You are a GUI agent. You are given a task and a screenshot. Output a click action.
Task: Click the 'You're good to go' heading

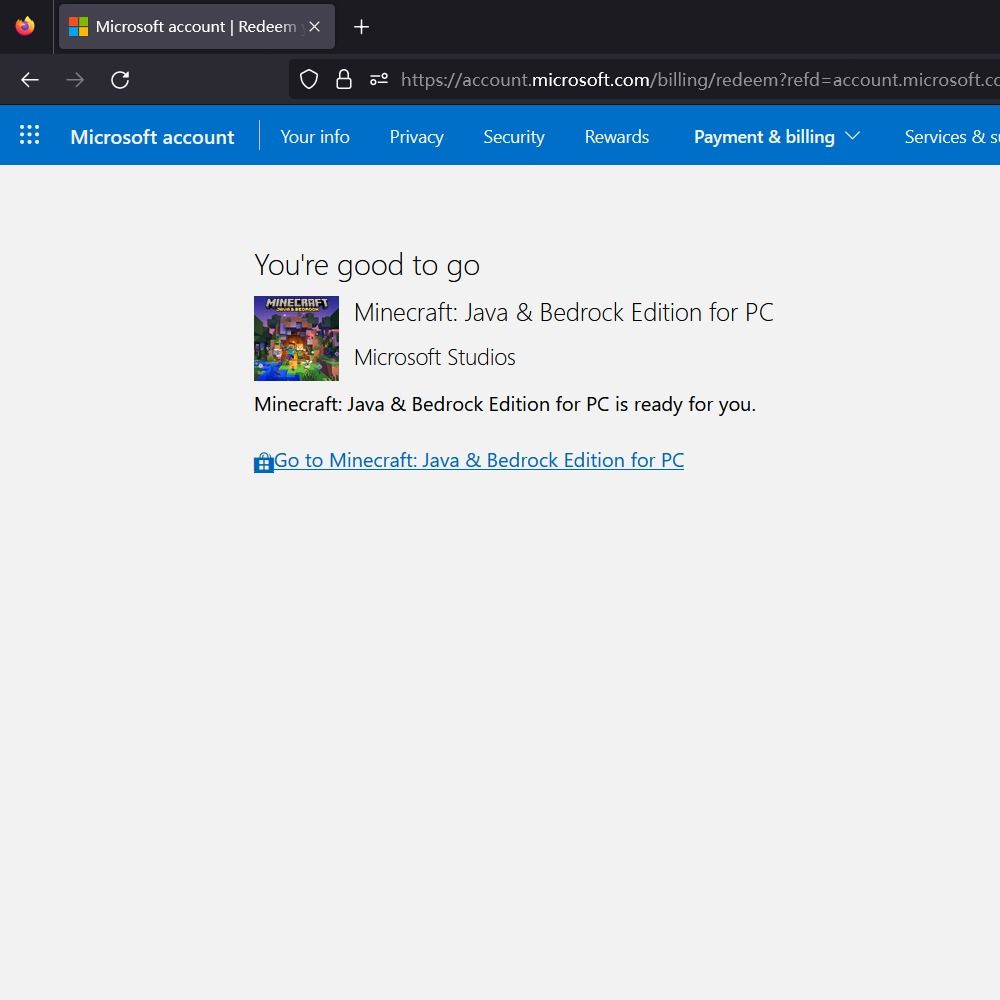click(367, 266)
